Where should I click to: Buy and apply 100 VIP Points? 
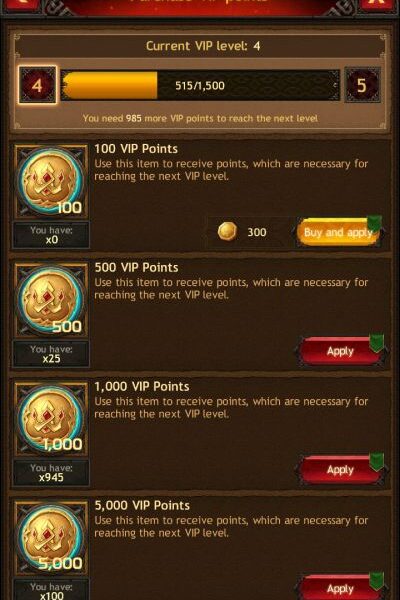click(x=339, y=232)
